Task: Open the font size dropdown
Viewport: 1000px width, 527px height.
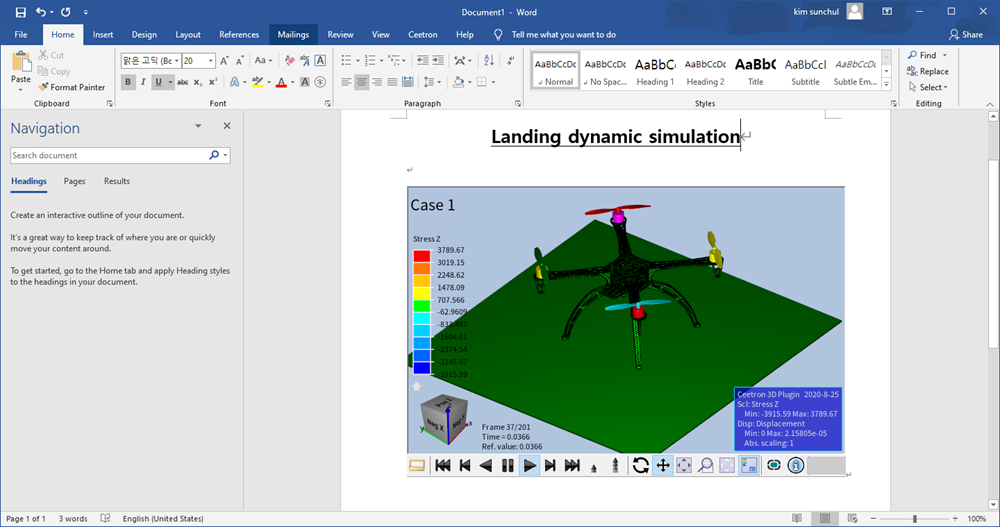Action: 213,61
